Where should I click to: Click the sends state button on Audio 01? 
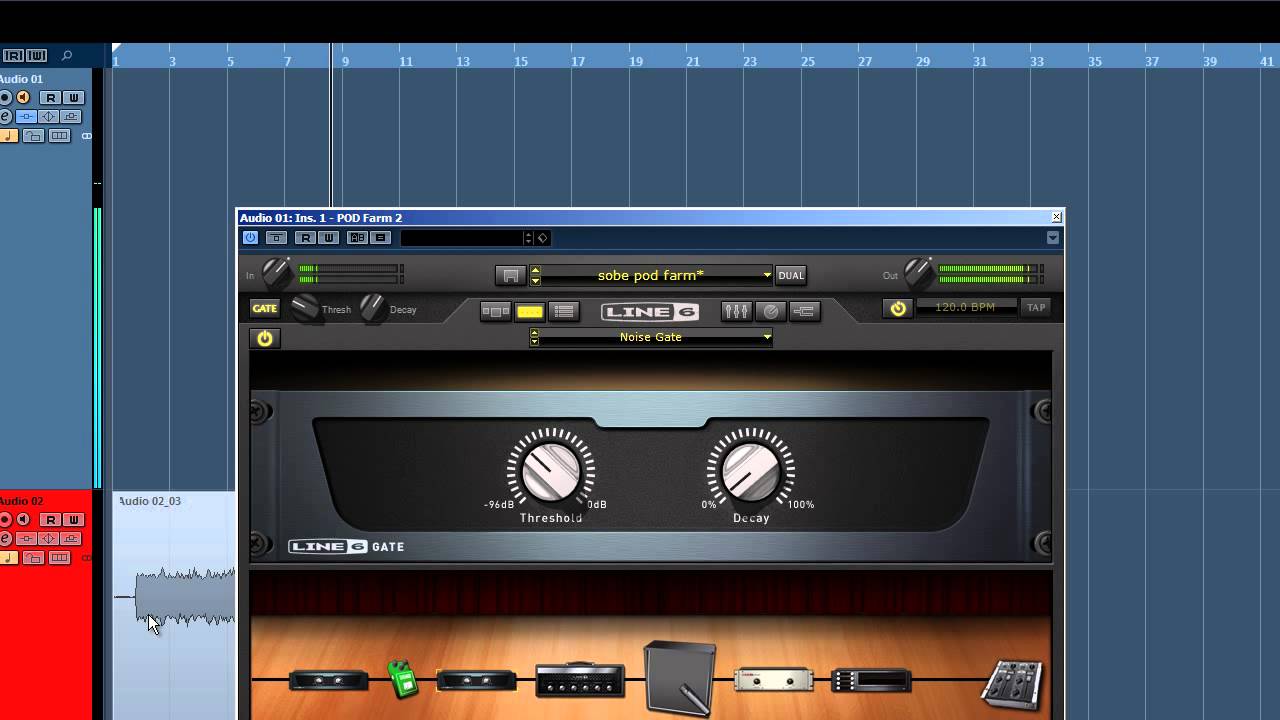click(x=71, y=117)
